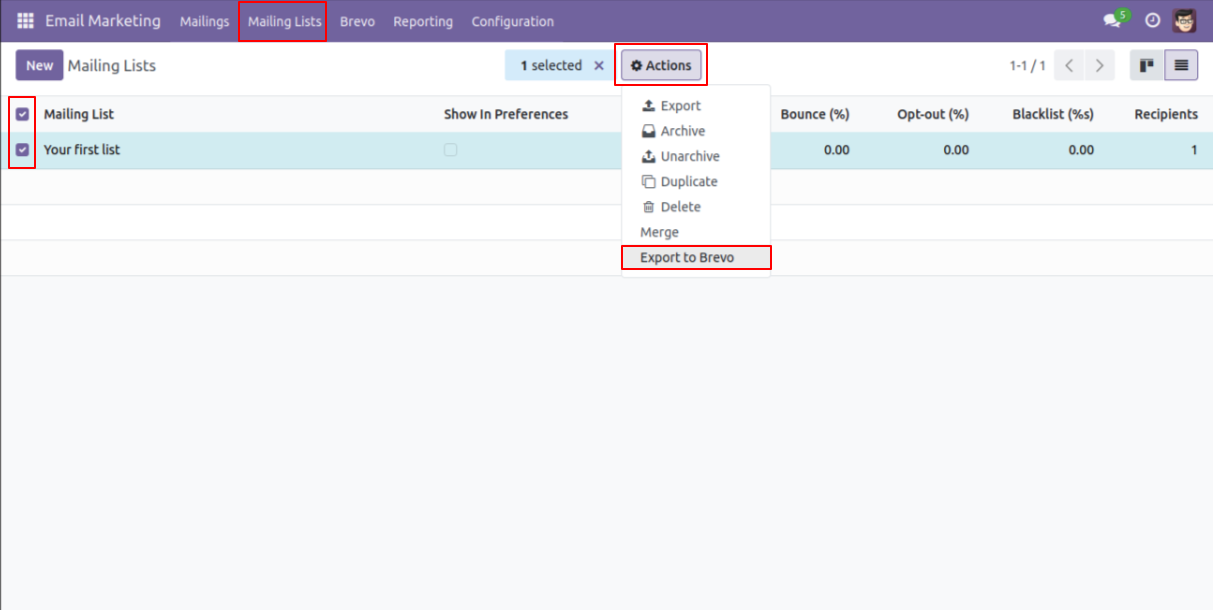Open the user avatar menu

pos(1184,21)
